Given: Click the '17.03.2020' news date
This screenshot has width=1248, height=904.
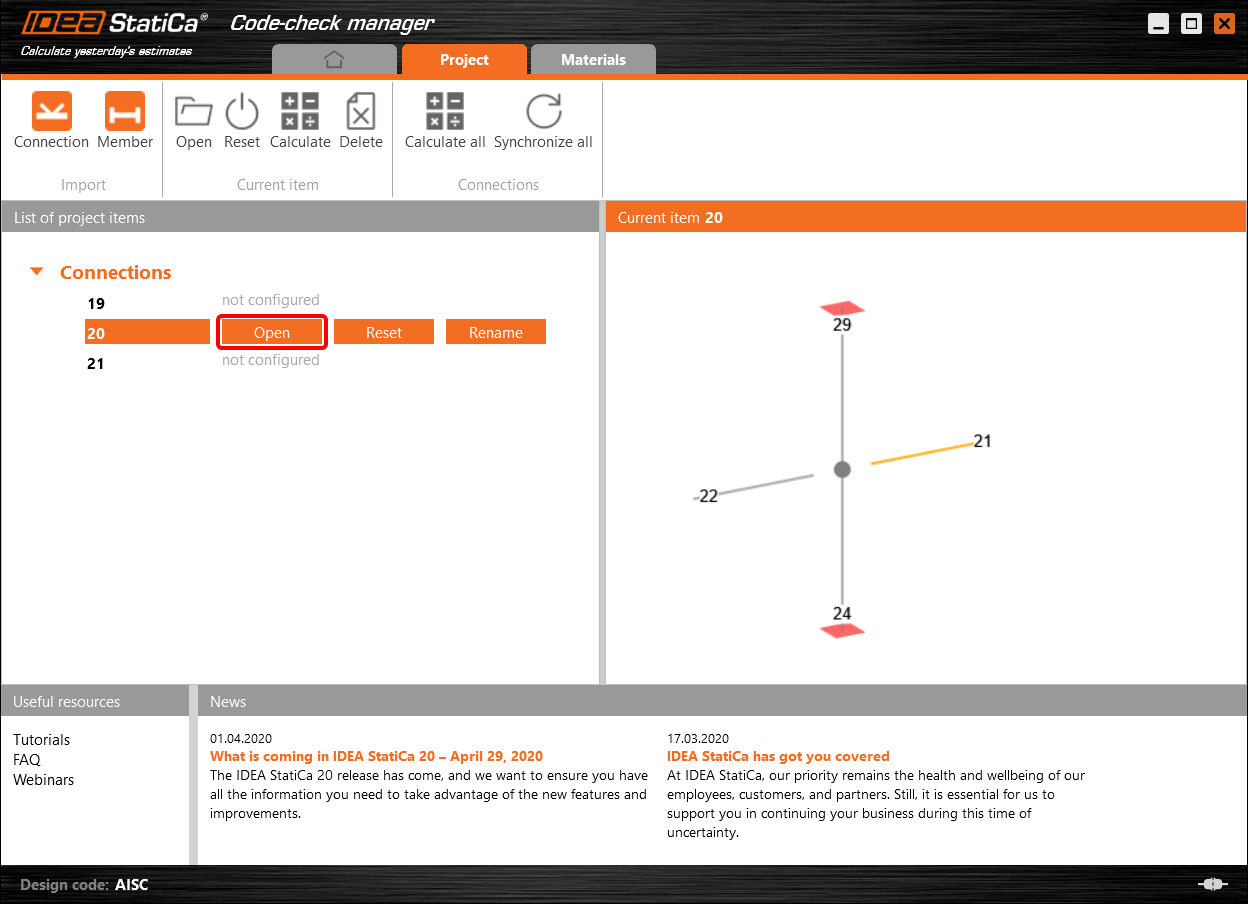Looking at the screenshot, I should coord(698,739).
